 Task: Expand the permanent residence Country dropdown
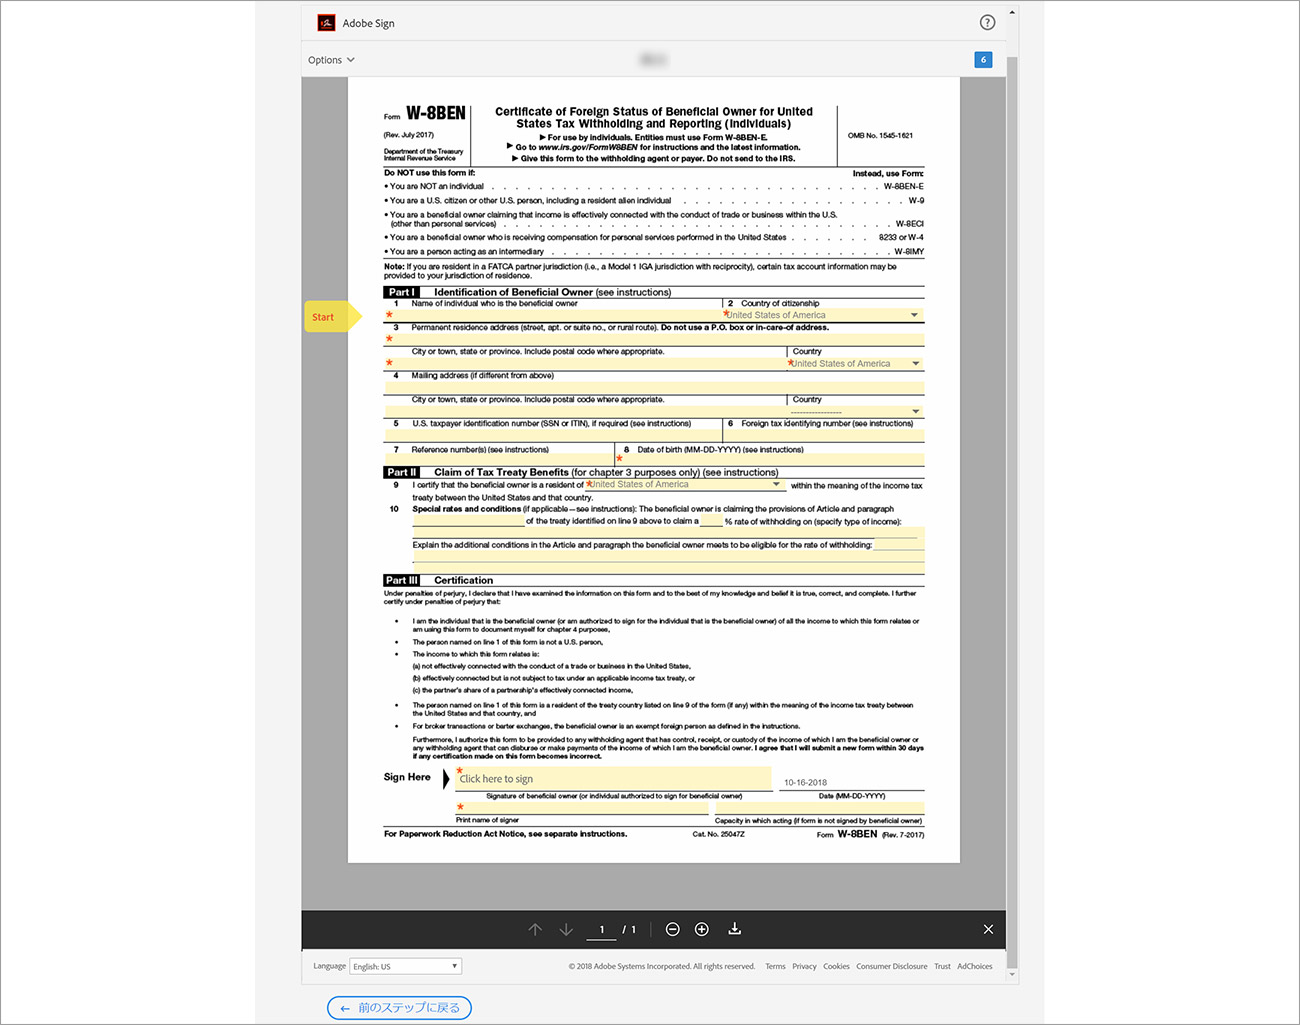coord(856,363)
